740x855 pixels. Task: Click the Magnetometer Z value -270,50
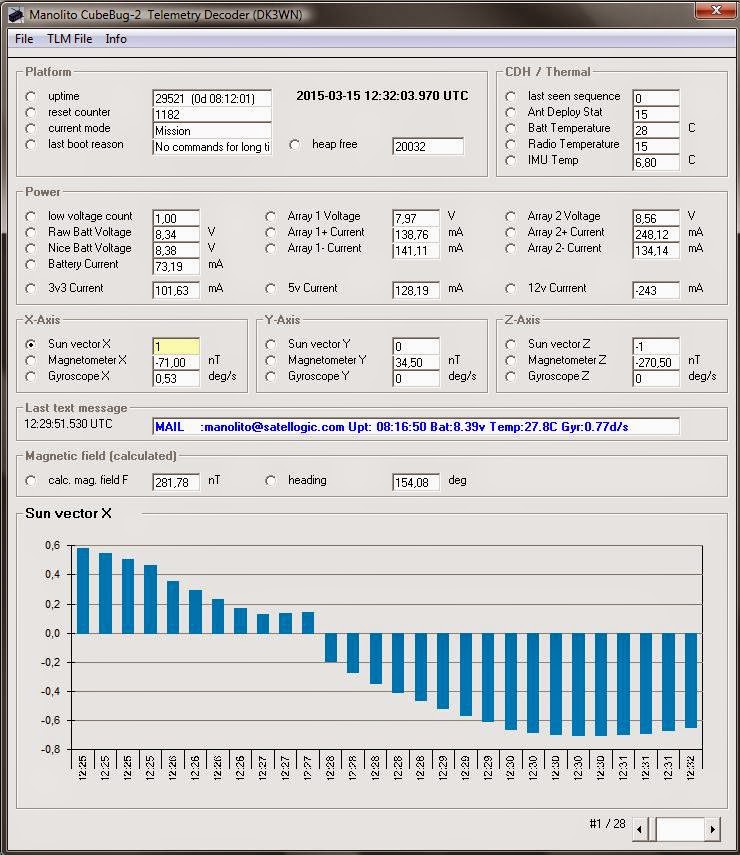[x=655, y=362]
